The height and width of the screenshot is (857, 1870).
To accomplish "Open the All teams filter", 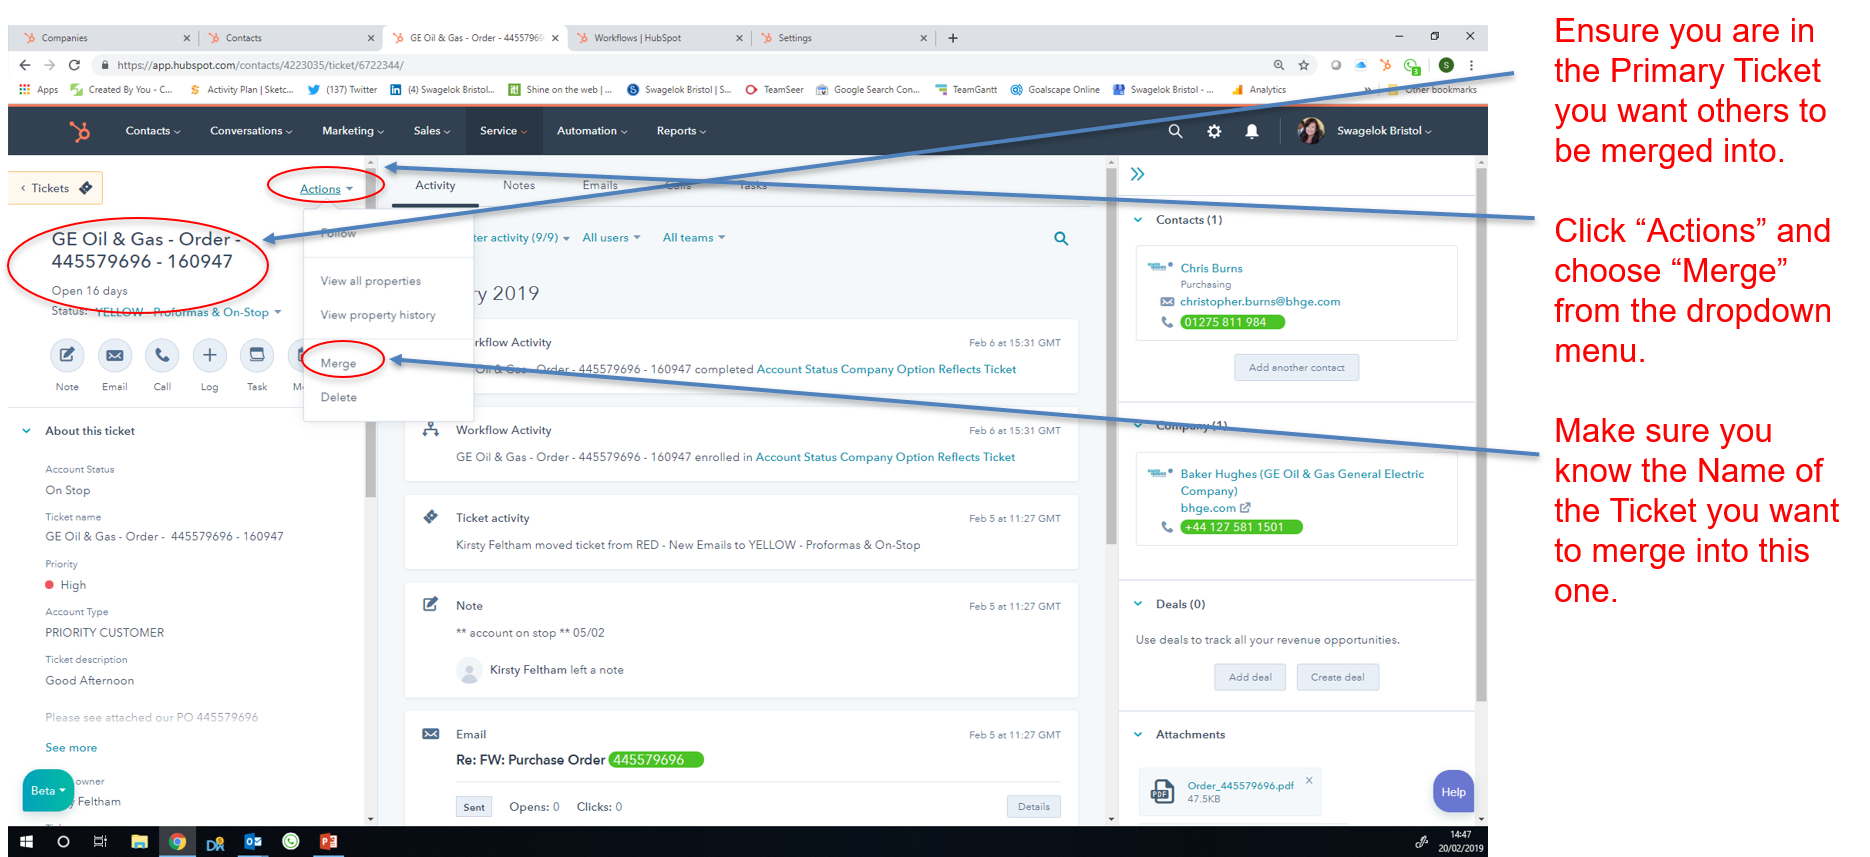I will pos(694,238).
